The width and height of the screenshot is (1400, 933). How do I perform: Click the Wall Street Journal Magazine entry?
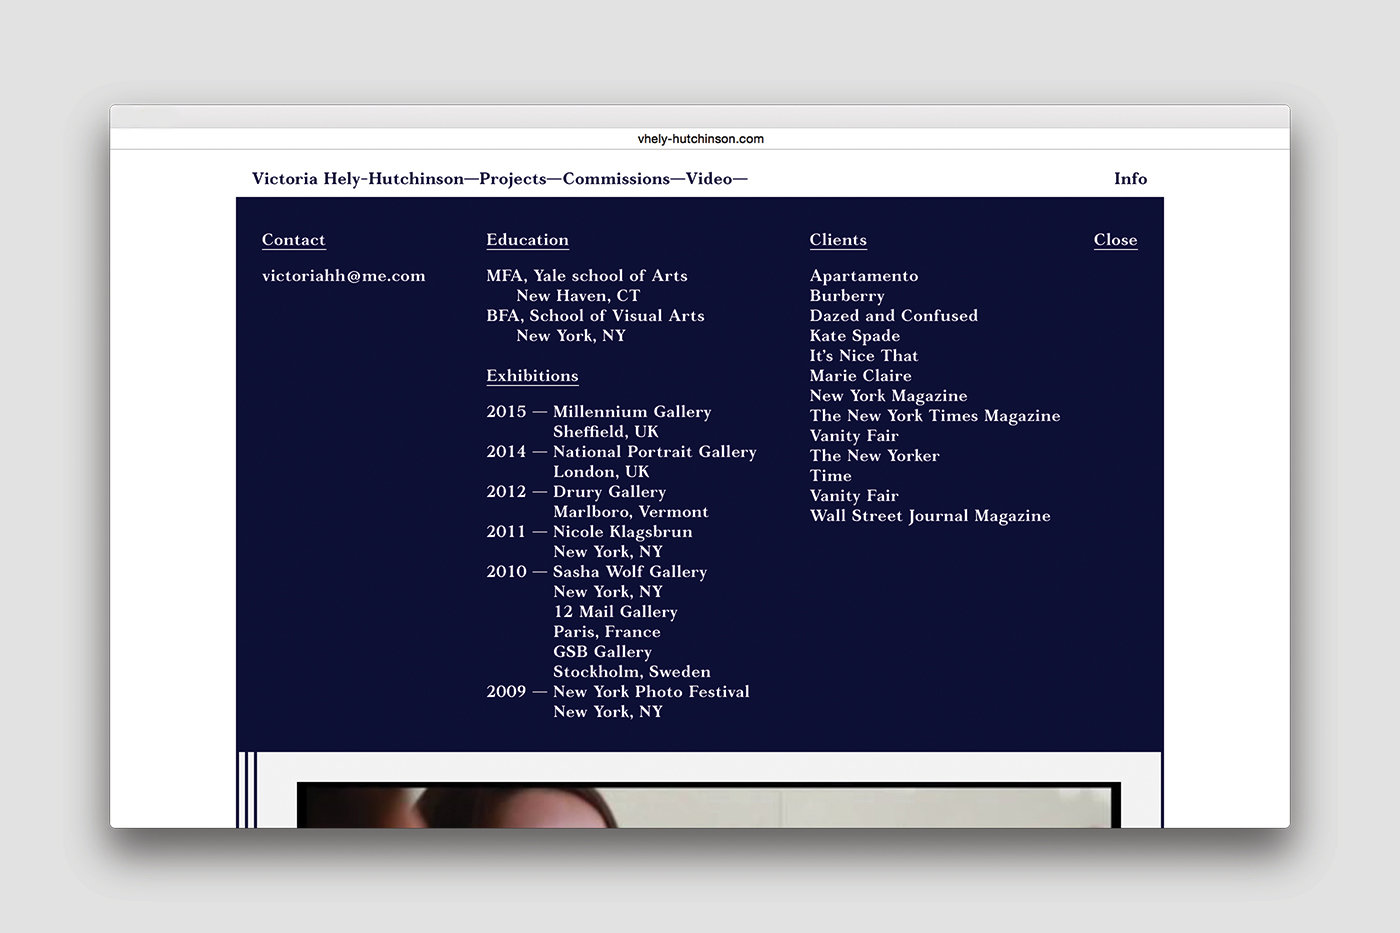pyautogui.click(x=930, y=516)
